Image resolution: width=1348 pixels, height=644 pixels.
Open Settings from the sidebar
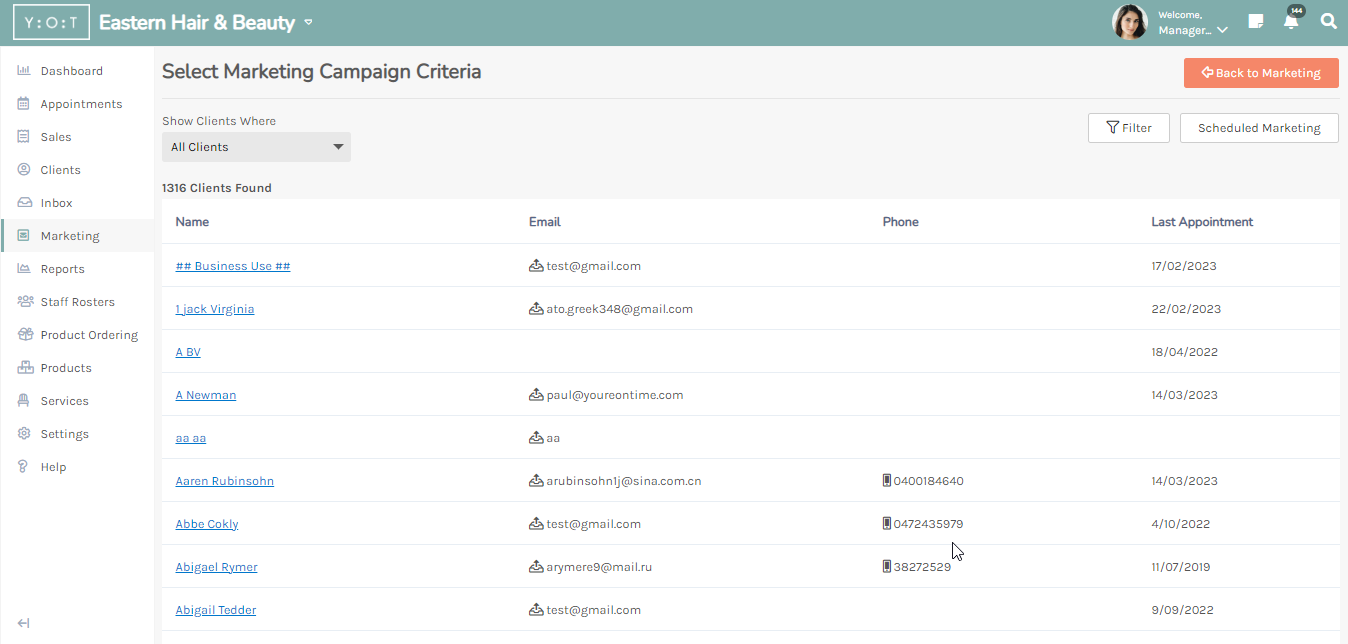click(x=64, y=434)
